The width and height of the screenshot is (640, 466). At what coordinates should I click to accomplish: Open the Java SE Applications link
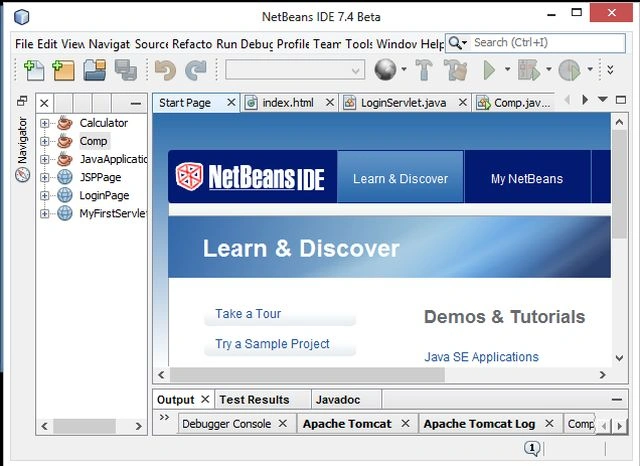pos(481,357)
